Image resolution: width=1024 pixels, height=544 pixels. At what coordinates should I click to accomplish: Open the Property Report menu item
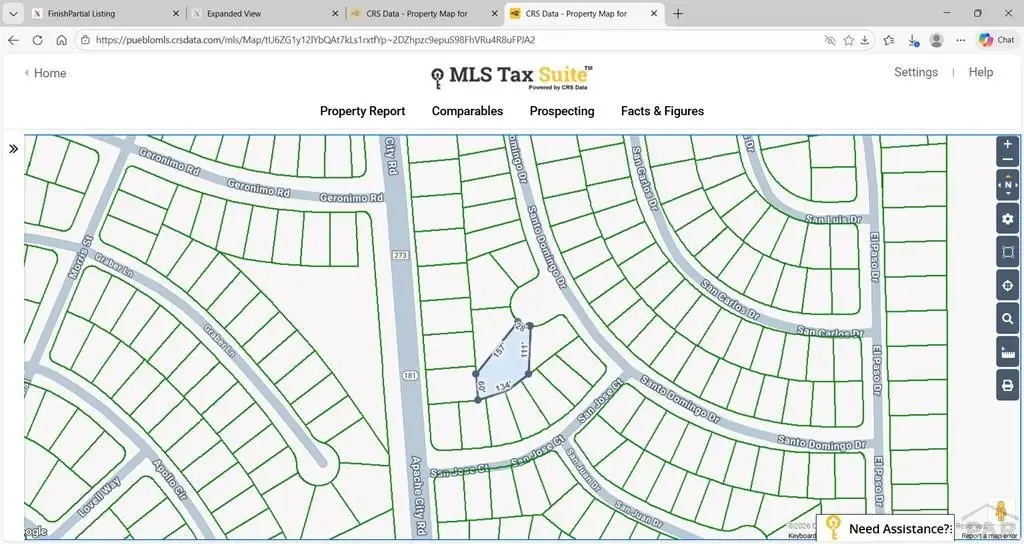(x=362, y=111)
